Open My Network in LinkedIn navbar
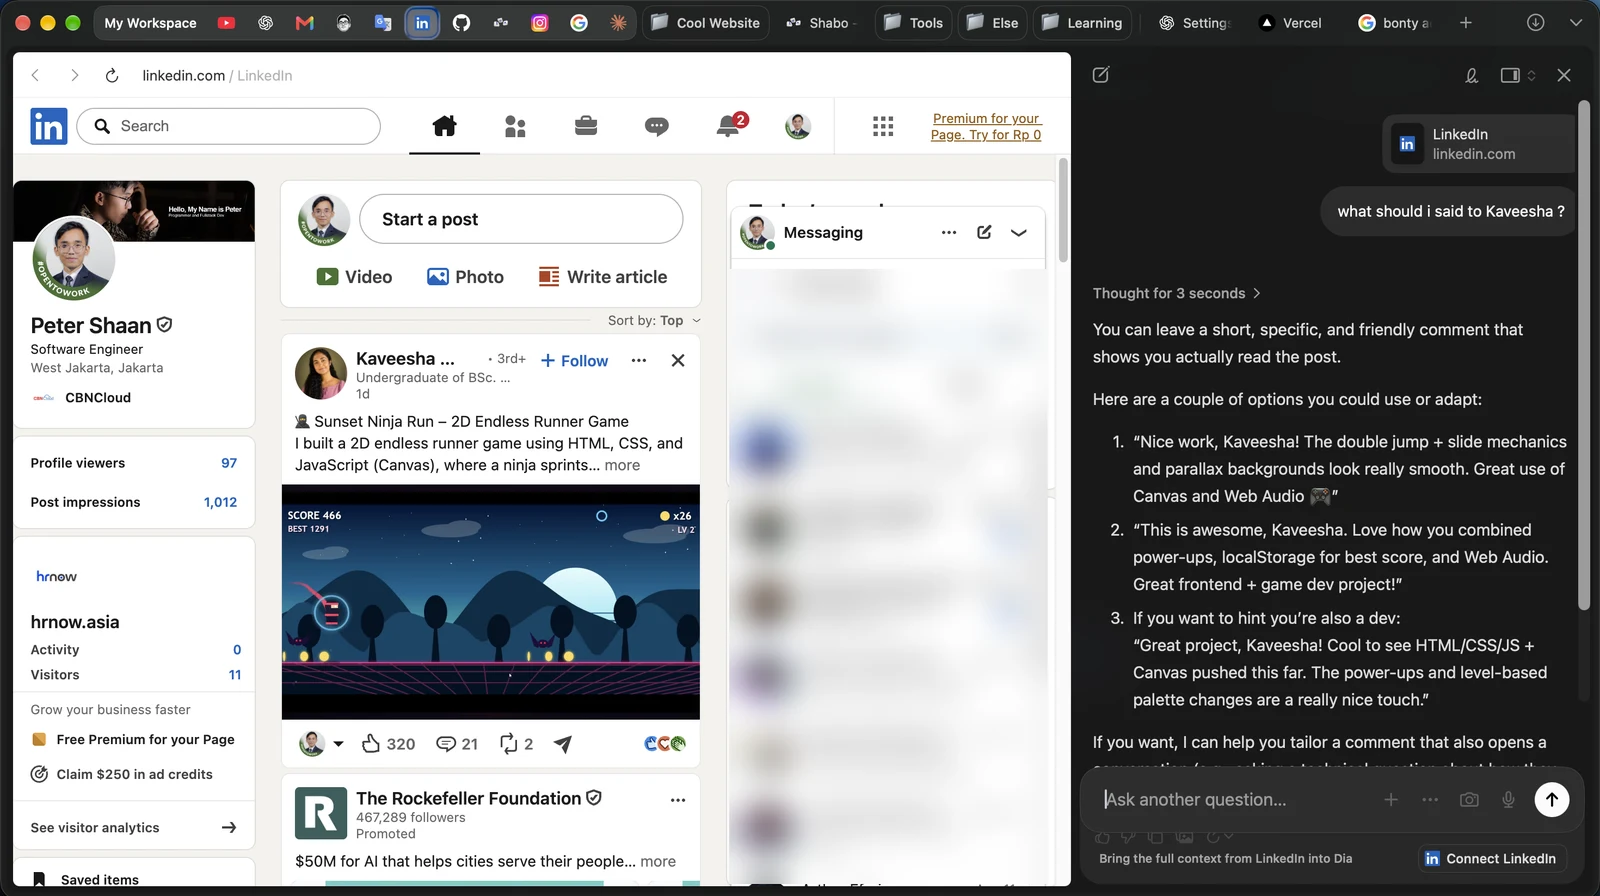This screenshot has width=1600, height=896. pos(515,126)
